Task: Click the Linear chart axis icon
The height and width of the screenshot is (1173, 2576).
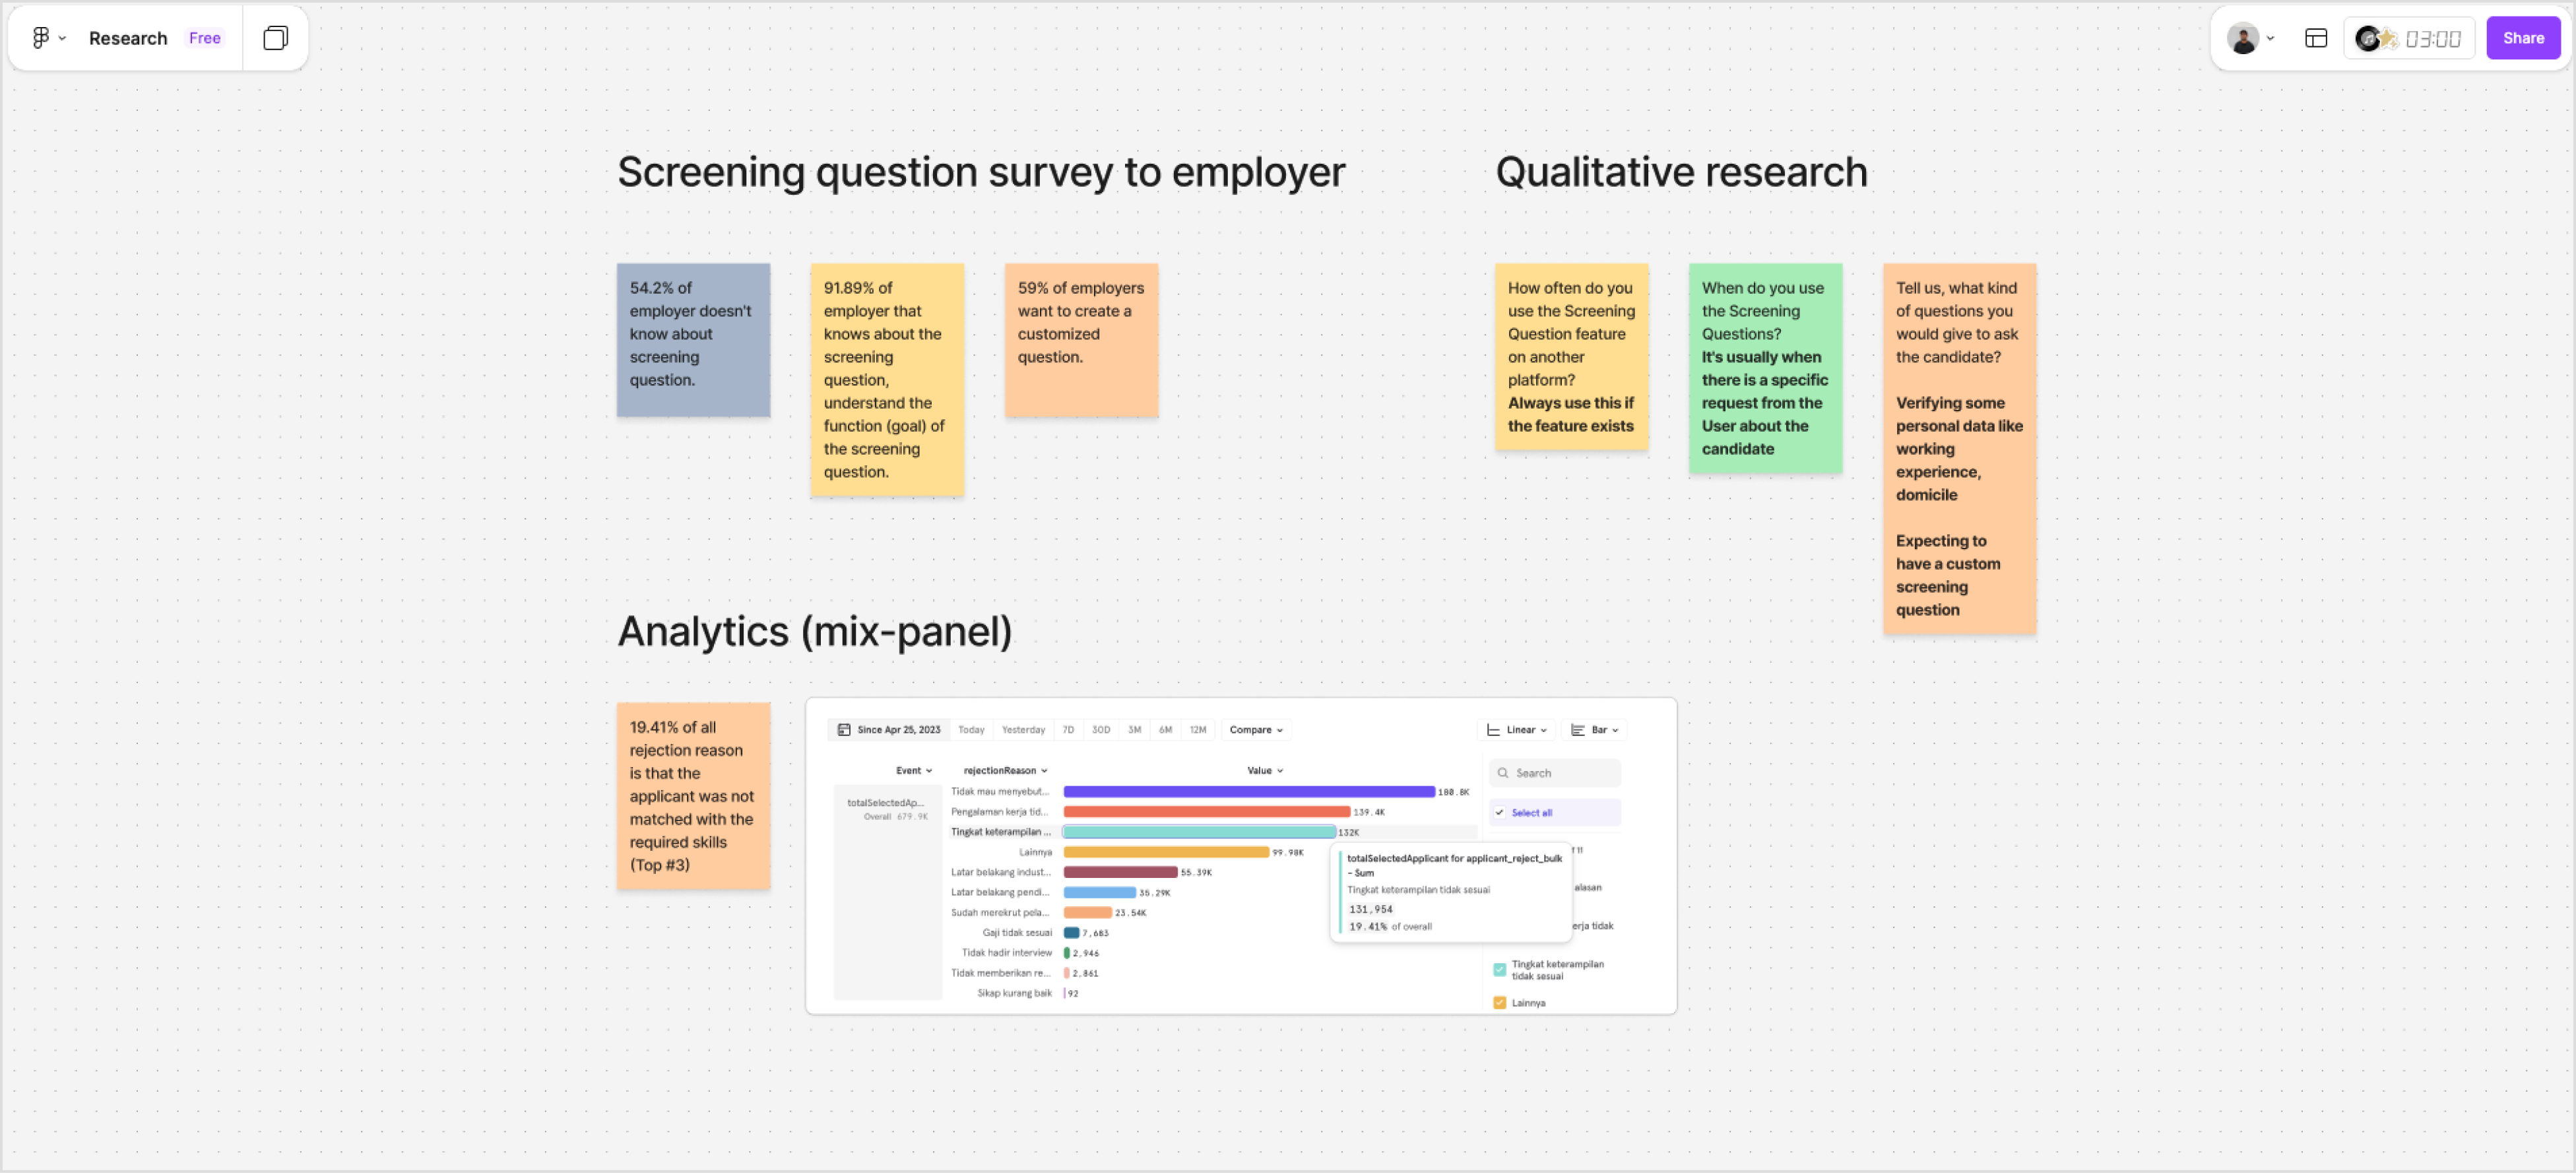Action: 1493,730
